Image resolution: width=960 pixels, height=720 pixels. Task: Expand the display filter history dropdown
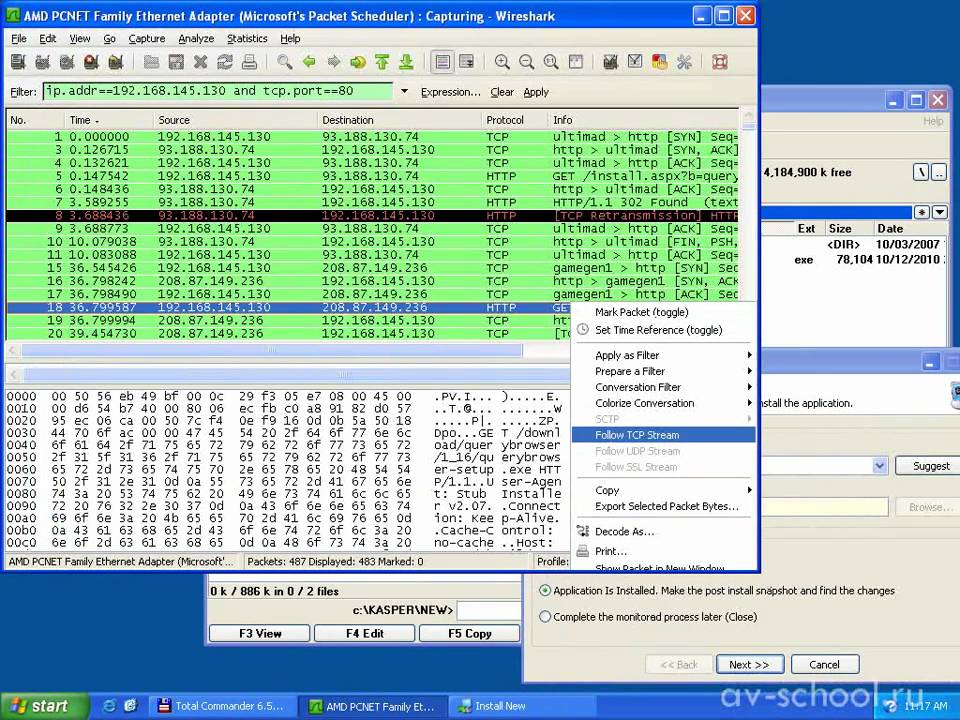click(404, 92)
